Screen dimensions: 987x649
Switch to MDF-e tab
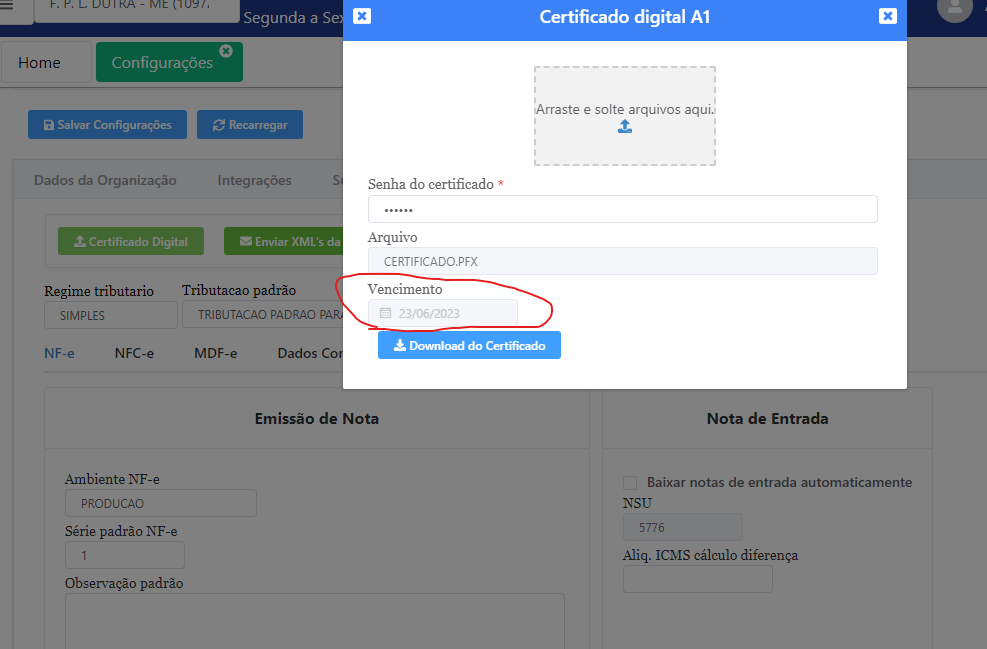(x=215, y=353)
